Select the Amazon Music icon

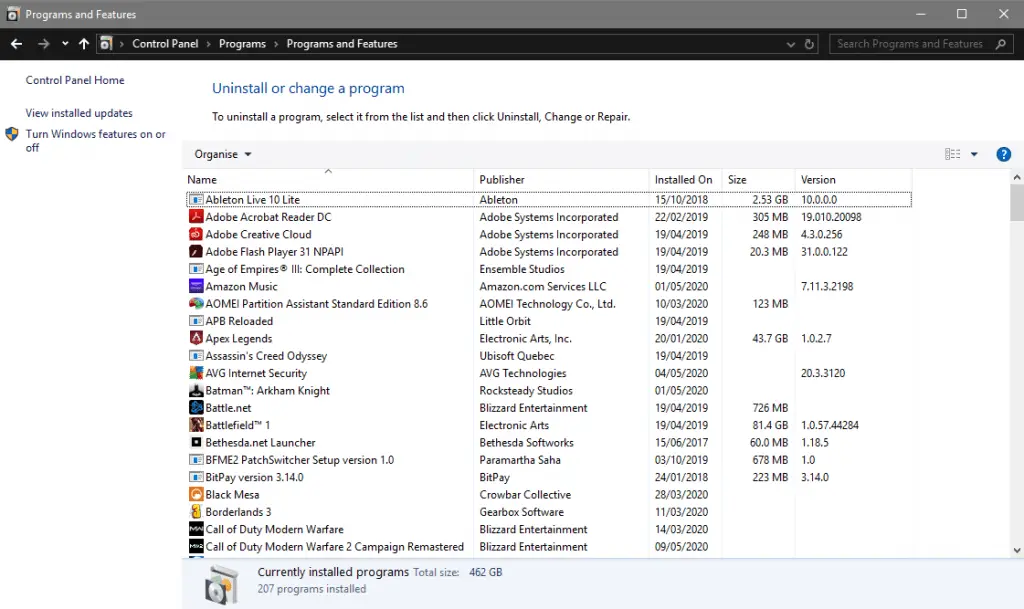(x=196, y=286)
